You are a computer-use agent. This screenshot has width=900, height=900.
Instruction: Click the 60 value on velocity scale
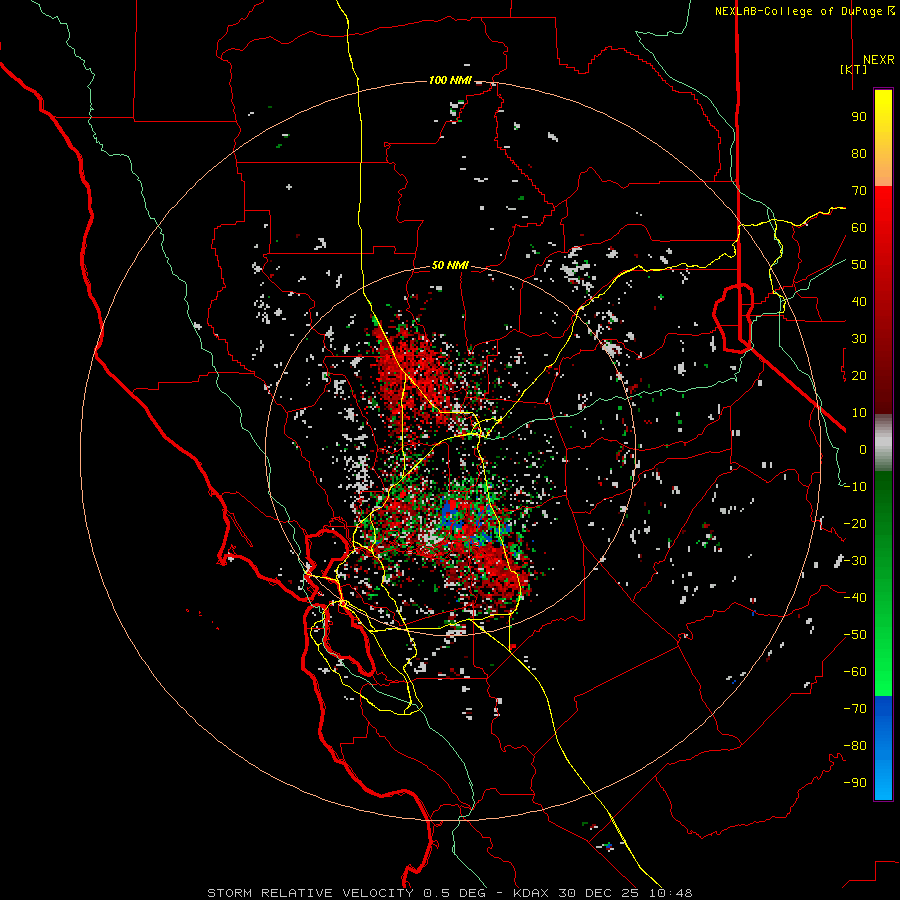point(859,227)
